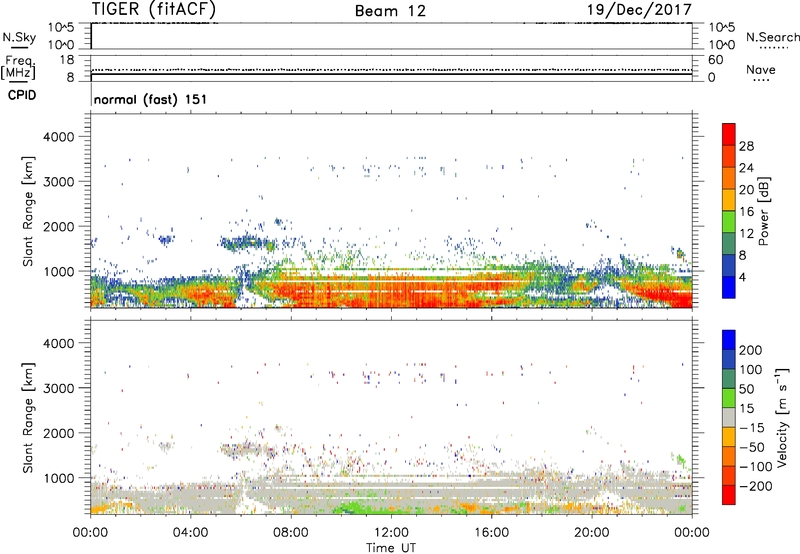The height and width of the screenshot is (554, 800).
Task: Click the "50" label on Velocity colorbar
Action: pos(746,389)
